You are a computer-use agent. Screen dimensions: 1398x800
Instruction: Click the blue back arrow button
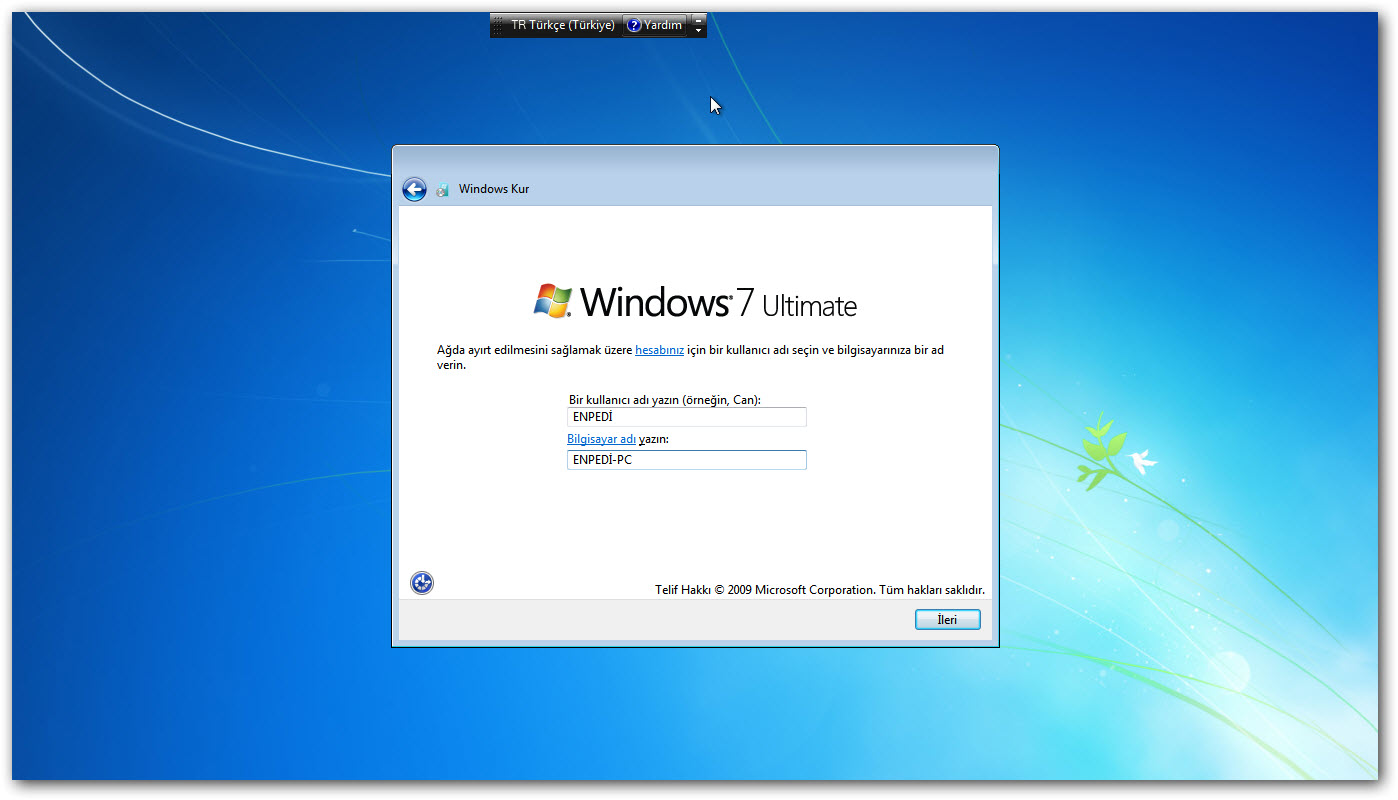tap(414, 189)
